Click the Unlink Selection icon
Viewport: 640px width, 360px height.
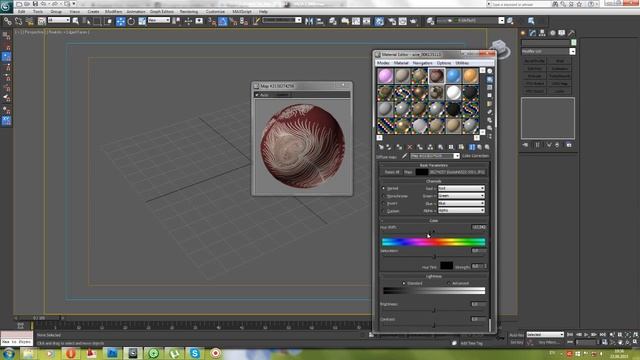(x=18, y=21)
